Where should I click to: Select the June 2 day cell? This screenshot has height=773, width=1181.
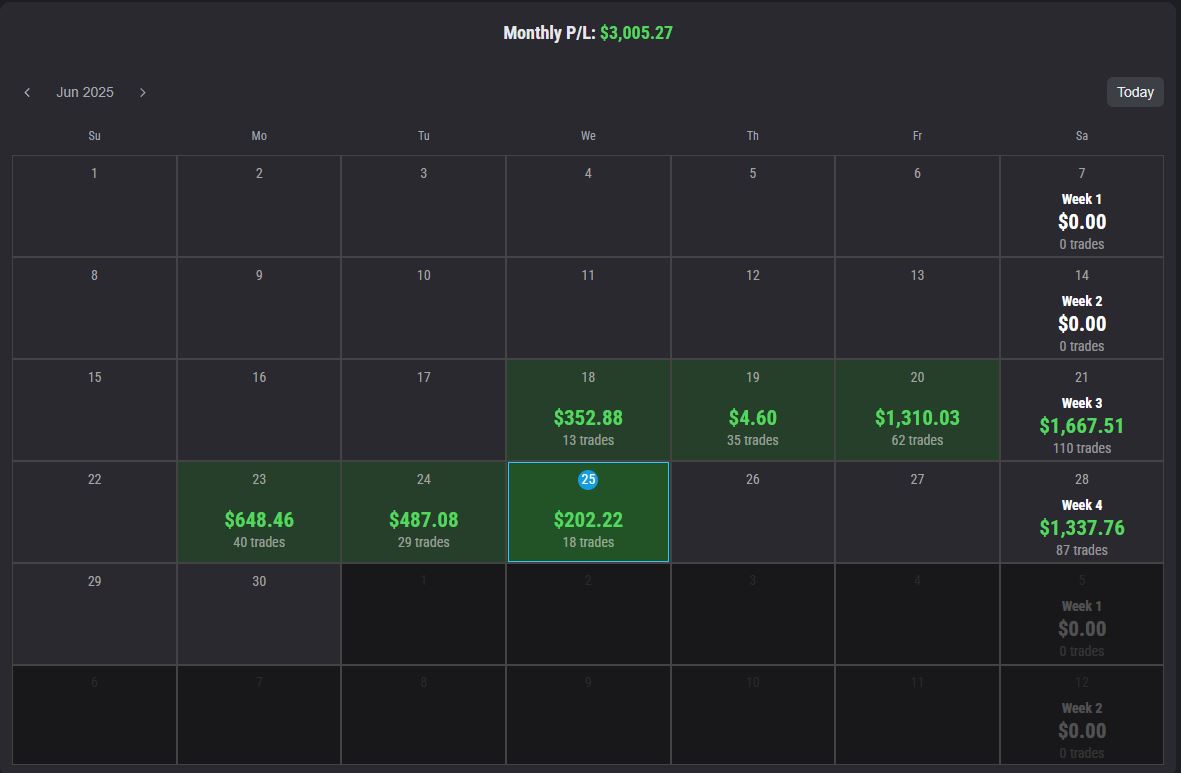[x=259, y=206]
